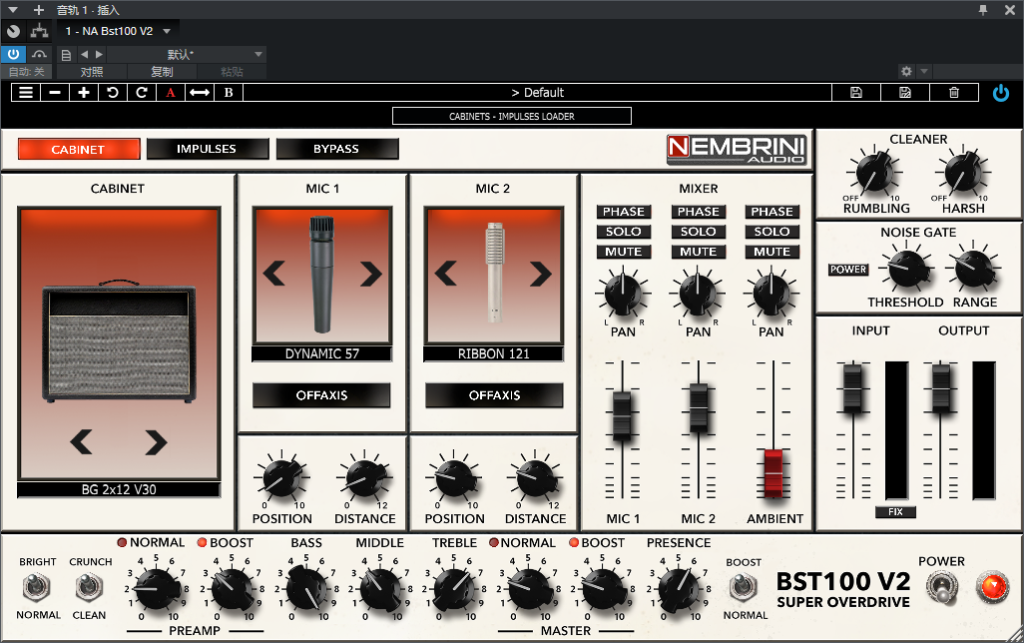Flip the BRIGHT/NORMAL toggle switch

click(36, 587)
